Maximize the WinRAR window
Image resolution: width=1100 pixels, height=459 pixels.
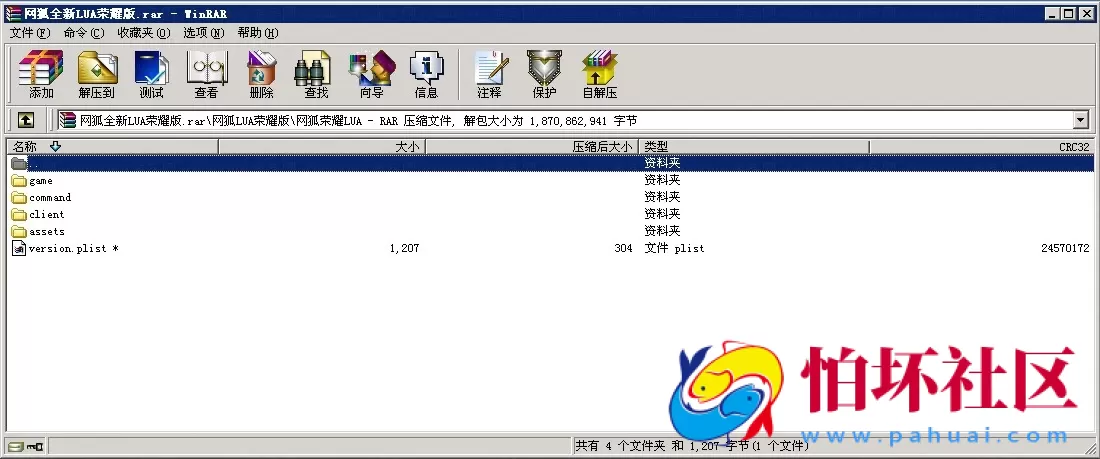[1068, 13]
